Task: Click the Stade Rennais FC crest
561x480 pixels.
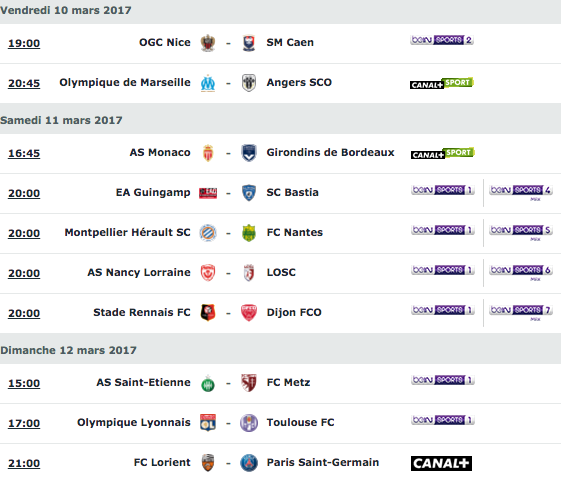Action: tap(208, 313)
